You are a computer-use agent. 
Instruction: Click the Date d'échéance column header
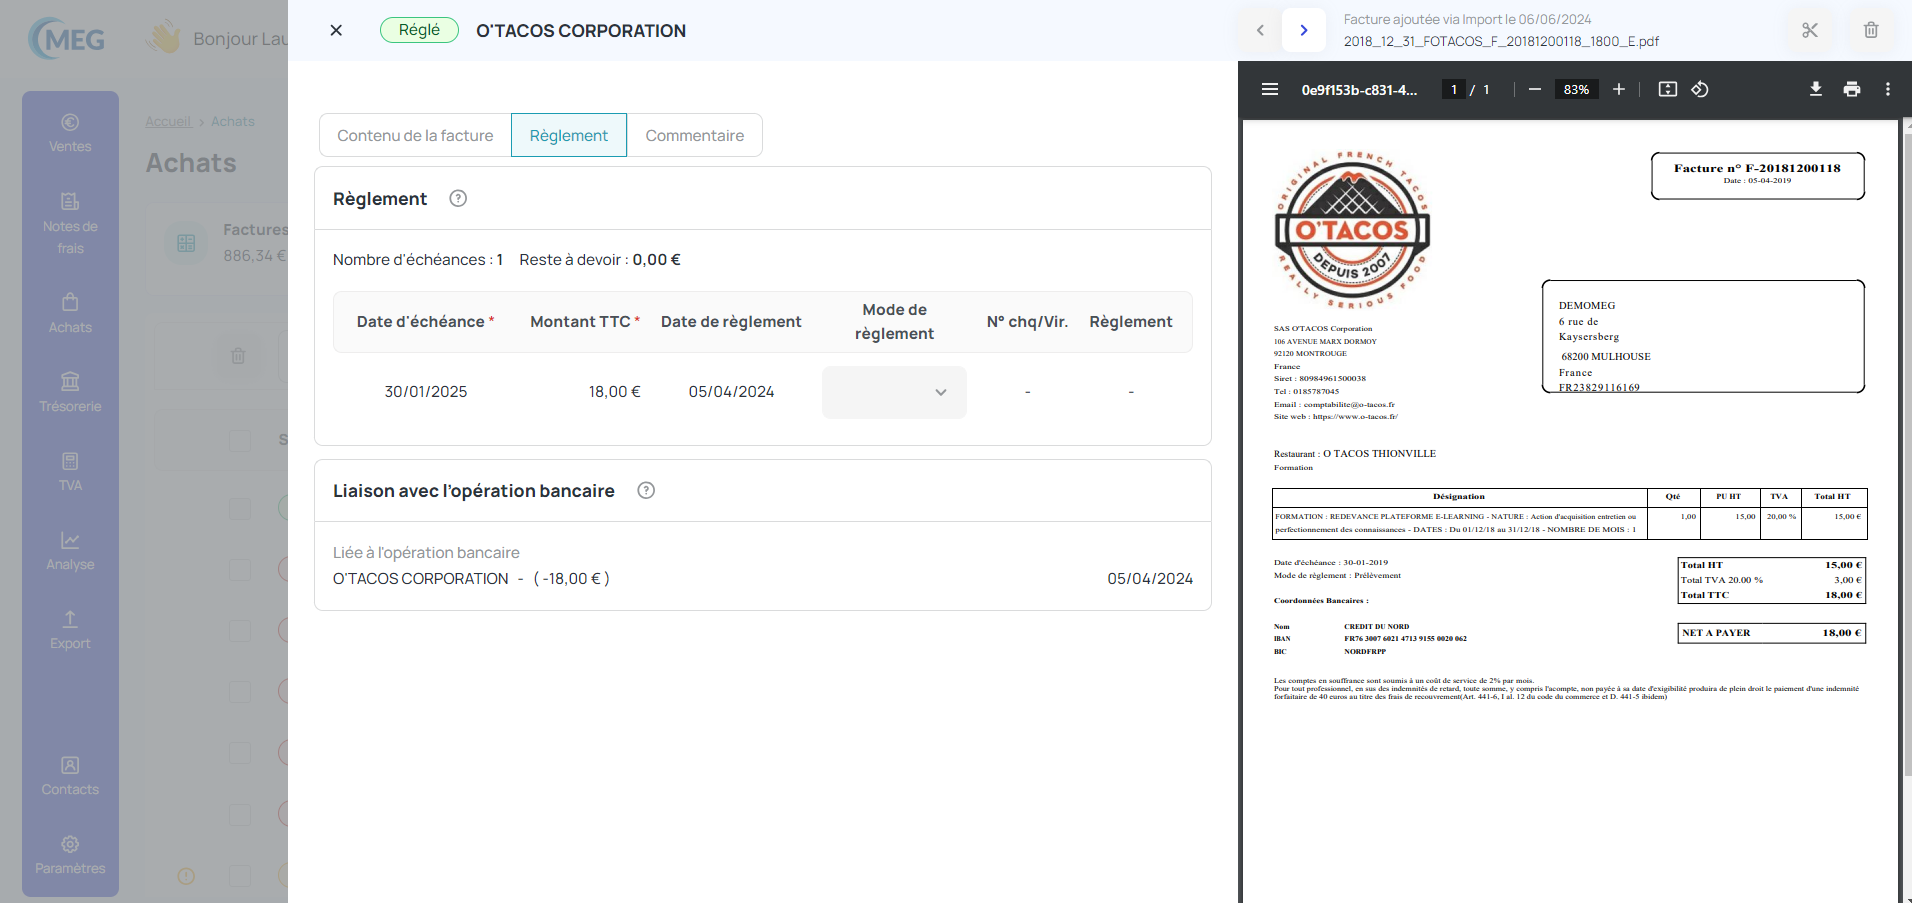pyautogui.click(x=425, y=322)
